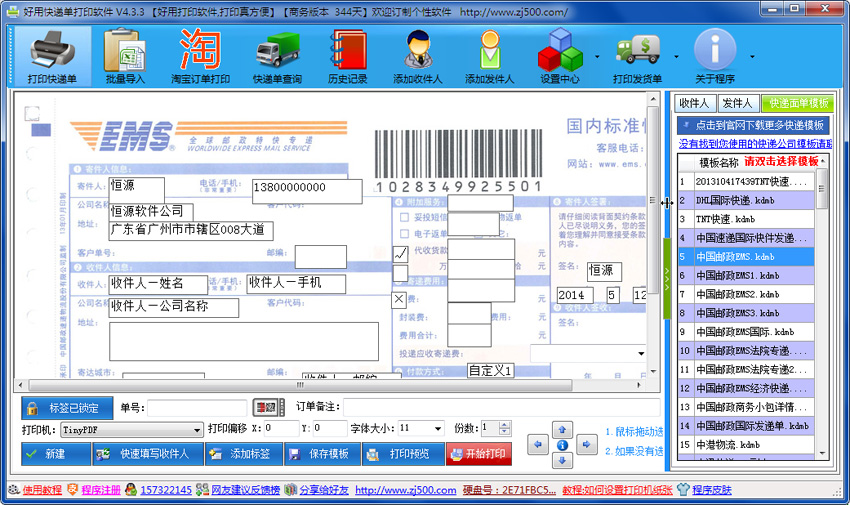Click the left arrow move button
Screen dimensions: 850x505
[x=537, y=444]
